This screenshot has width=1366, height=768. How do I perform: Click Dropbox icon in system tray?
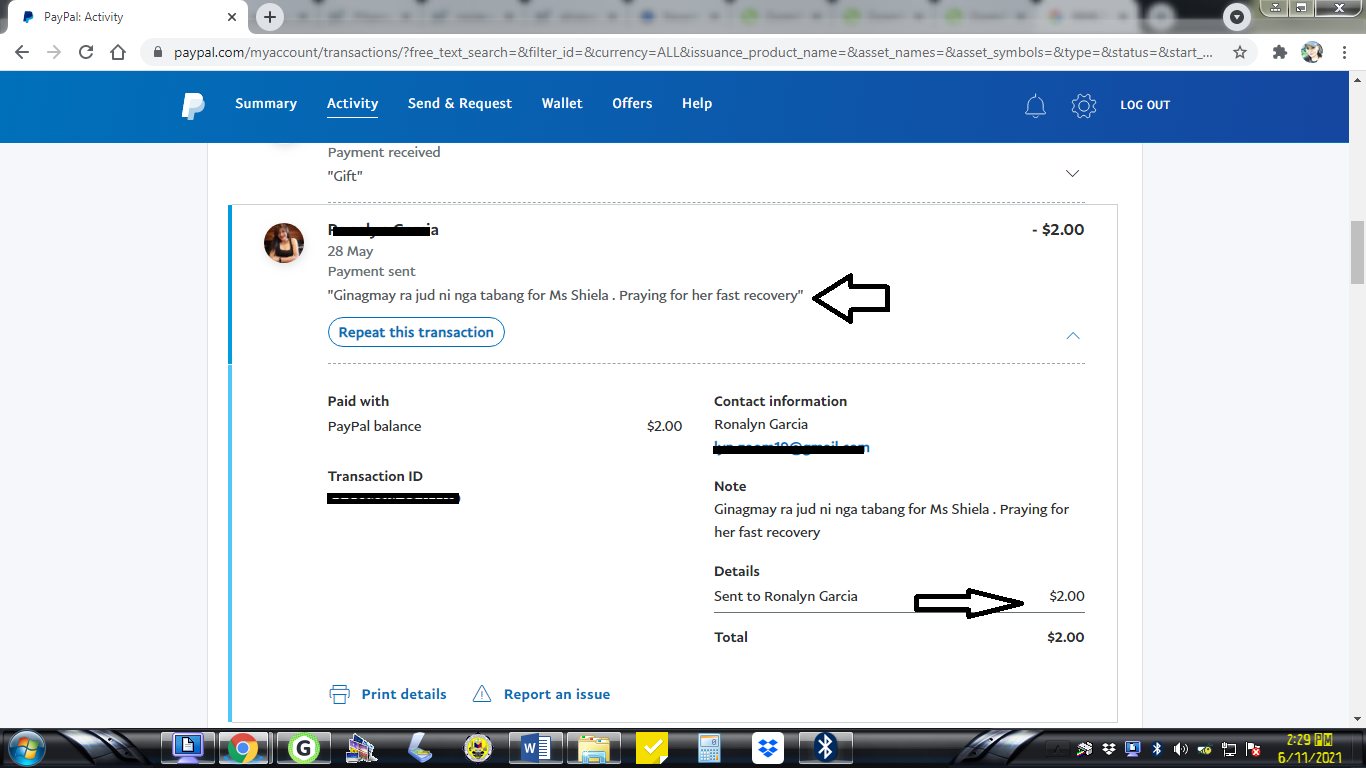click(x=1109, y=749)
